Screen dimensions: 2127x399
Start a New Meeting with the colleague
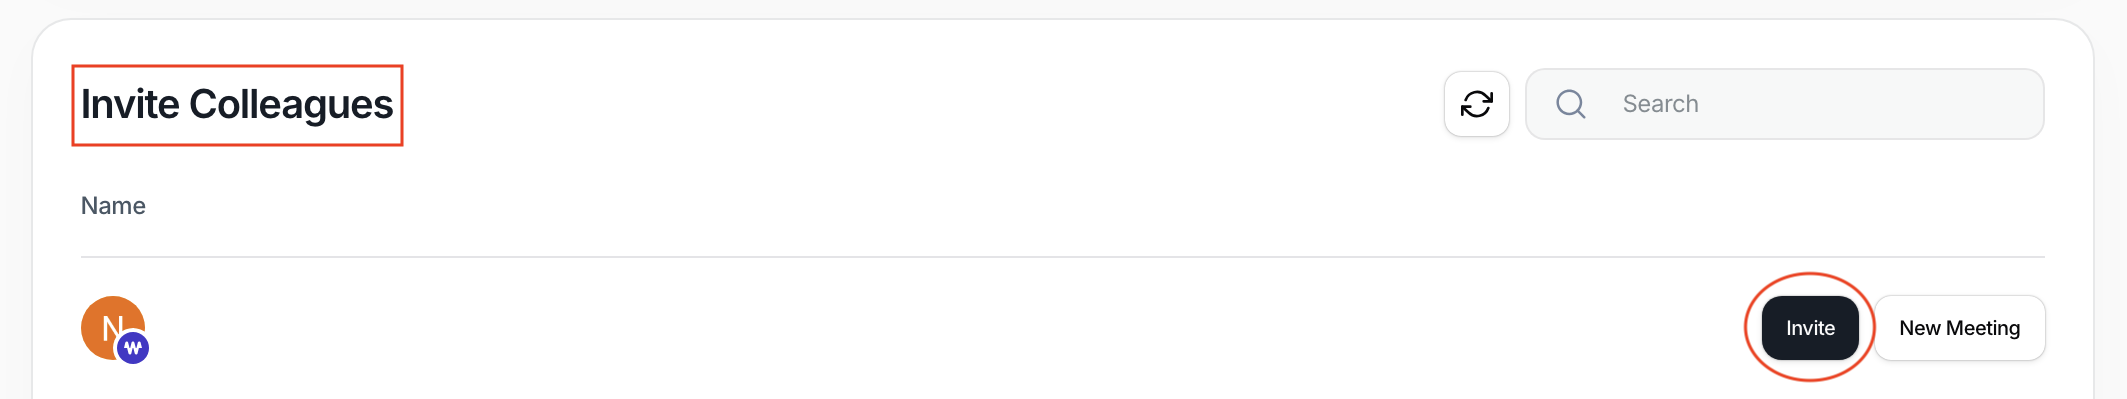coord(1959,328)
